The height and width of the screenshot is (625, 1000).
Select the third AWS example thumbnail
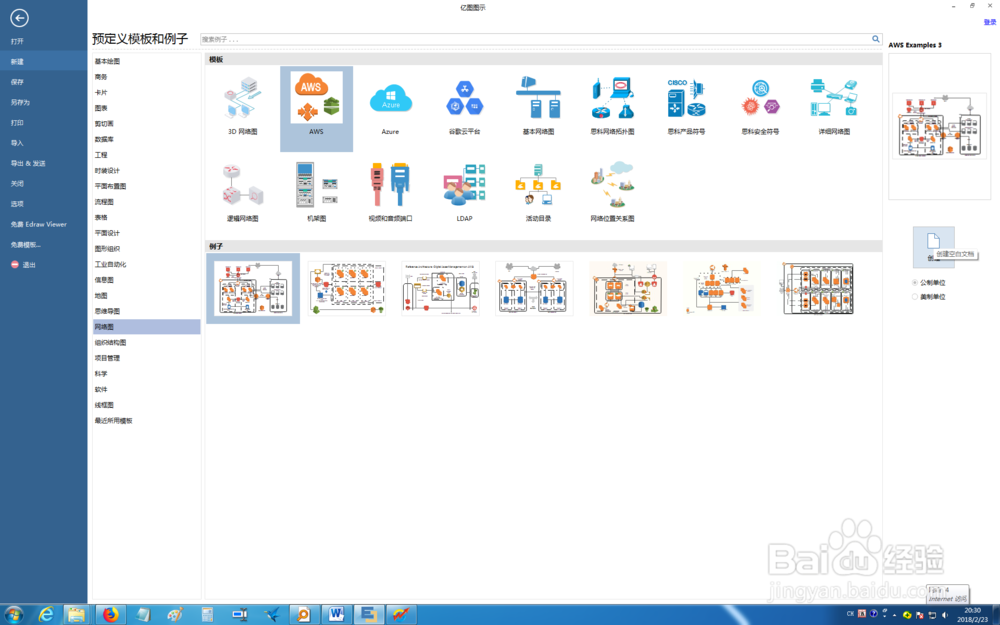click(441, 288)
